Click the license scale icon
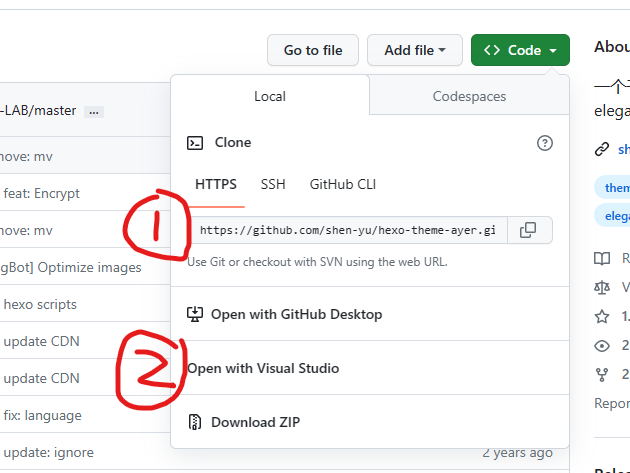 [602, 287]
